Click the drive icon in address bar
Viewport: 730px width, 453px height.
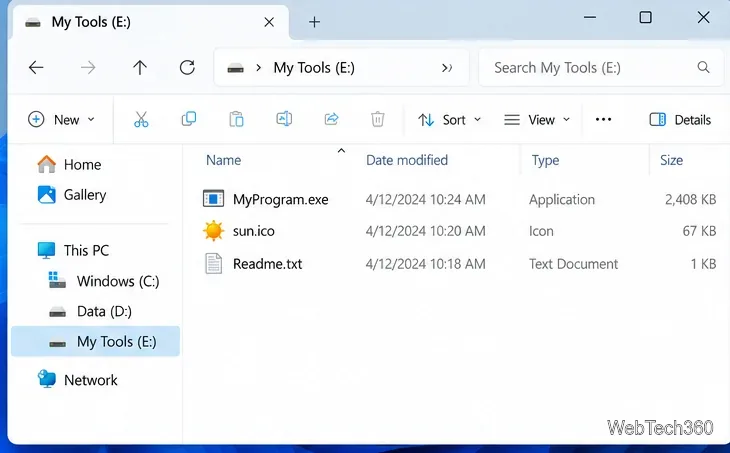(236, 68)
